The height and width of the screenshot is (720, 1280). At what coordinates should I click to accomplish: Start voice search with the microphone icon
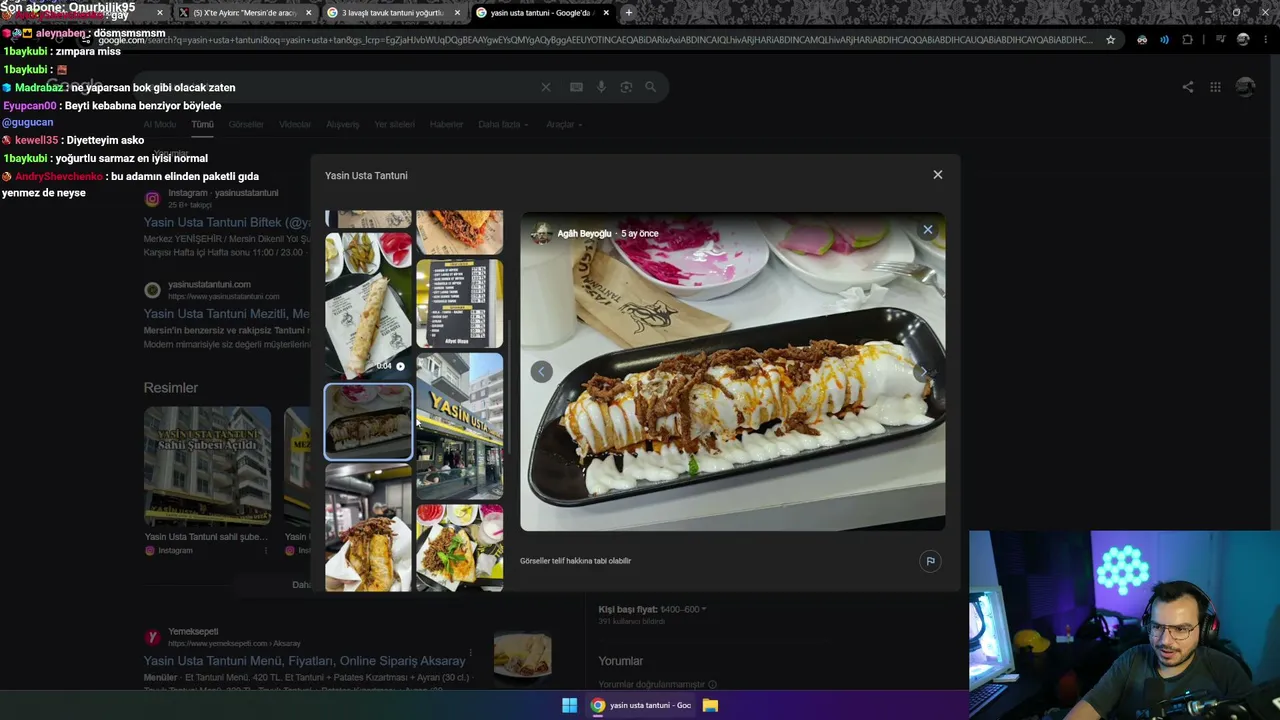[x=601, y=87]
